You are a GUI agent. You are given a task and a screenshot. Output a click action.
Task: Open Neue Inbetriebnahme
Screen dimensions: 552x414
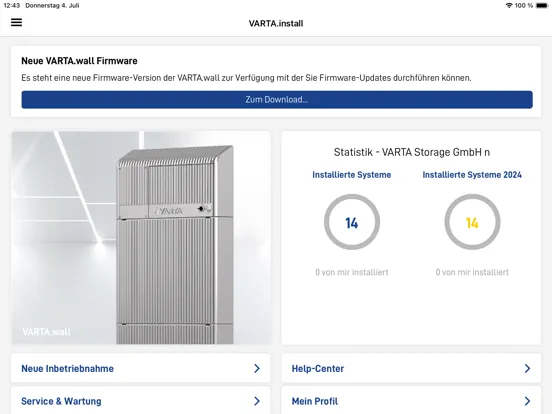(141, 368)
